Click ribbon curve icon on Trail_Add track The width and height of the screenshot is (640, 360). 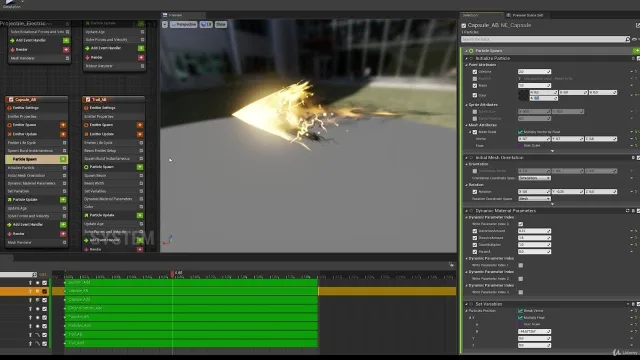click(38, 343)
